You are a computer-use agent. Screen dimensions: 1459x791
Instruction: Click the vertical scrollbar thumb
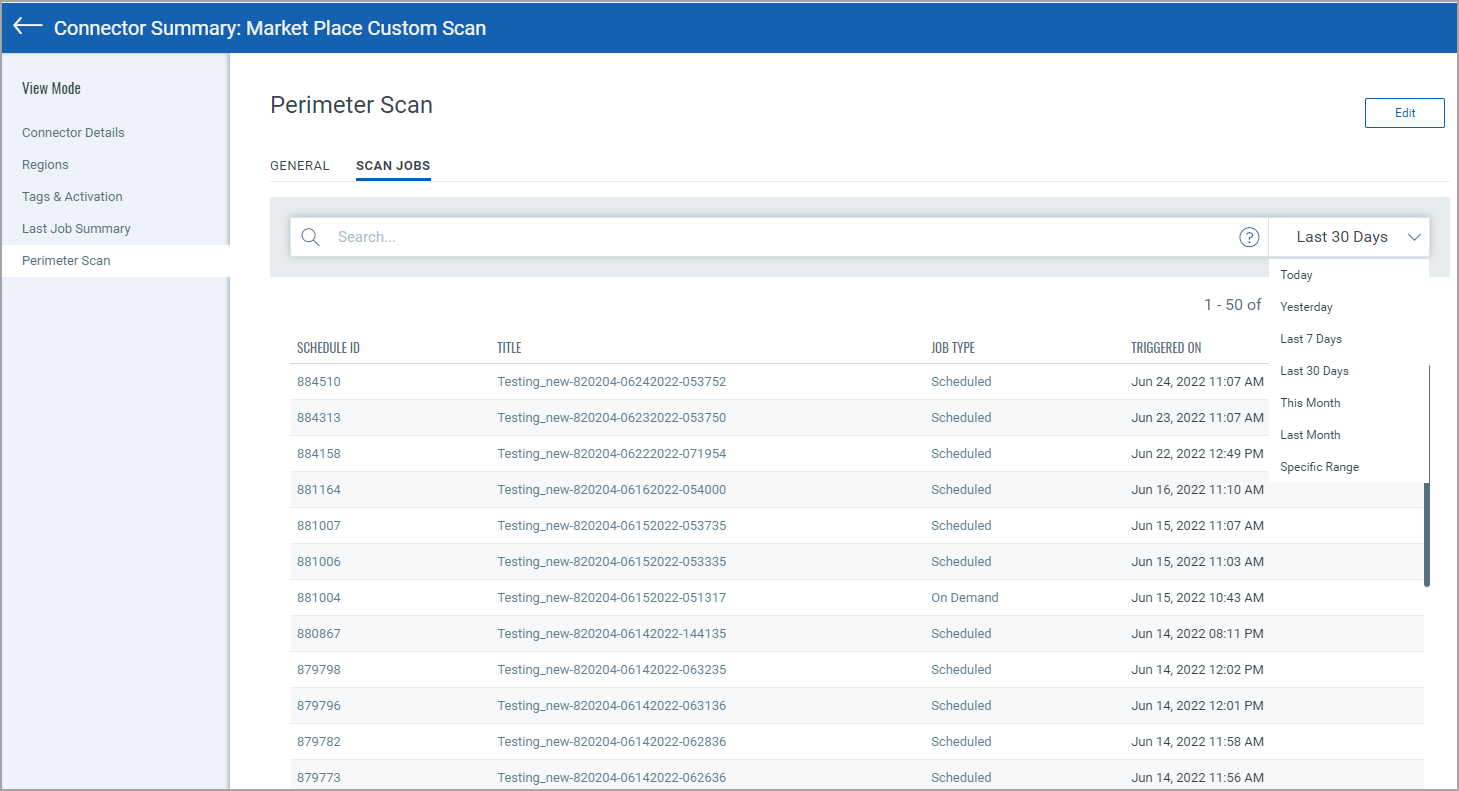1427,535
